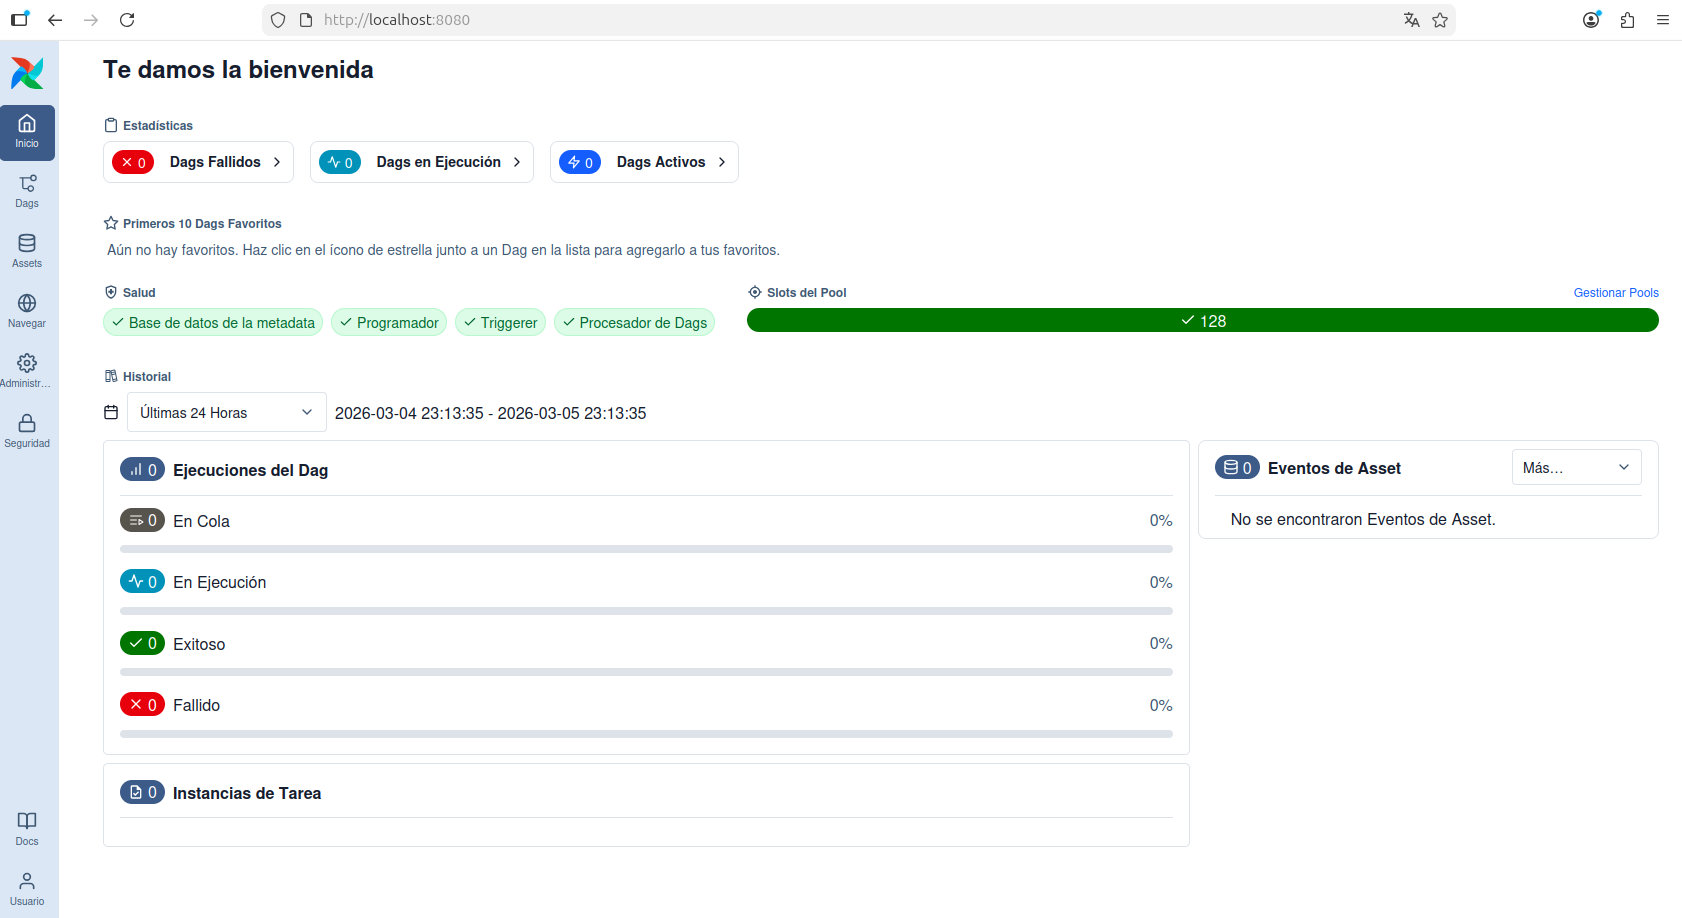Image resolution: width=1682 pixels, height=918 pixels.
Task: Open Docs from the sidebar
Action: pyautogui.click(x=27, y=828)
